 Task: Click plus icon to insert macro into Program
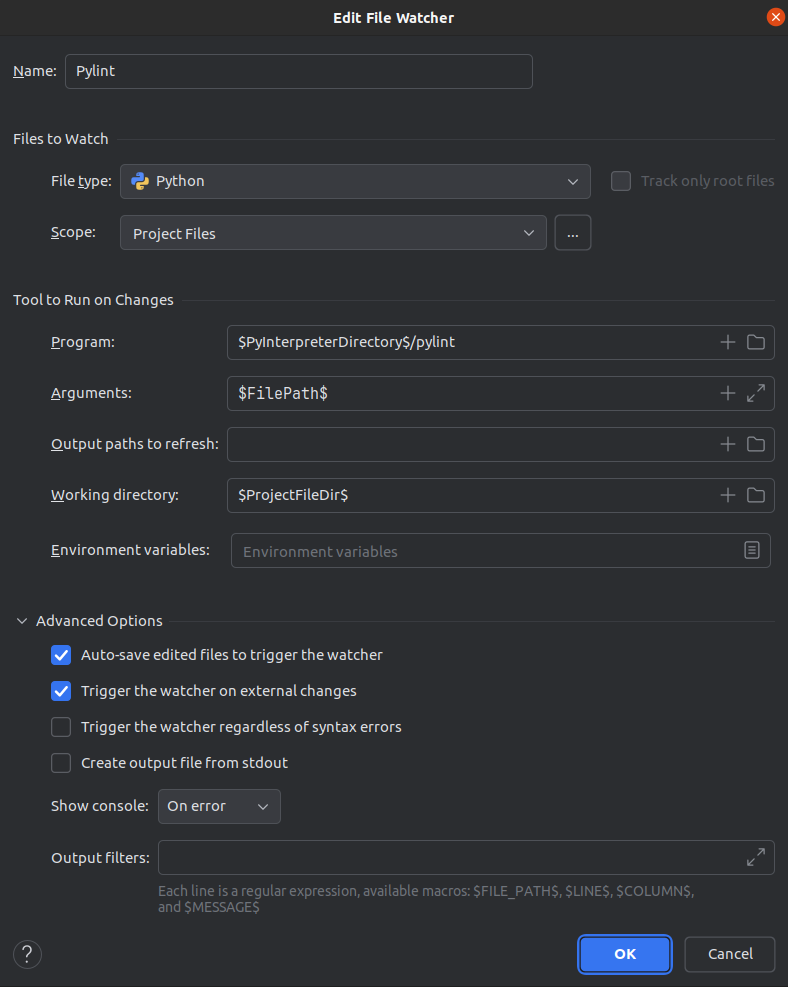(x=727, y=342)
